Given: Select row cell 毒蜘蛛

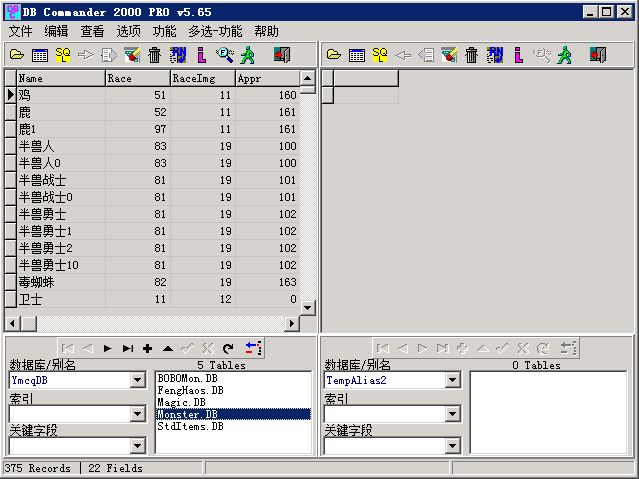Looking at the screenshot, I should coord(61,282).
